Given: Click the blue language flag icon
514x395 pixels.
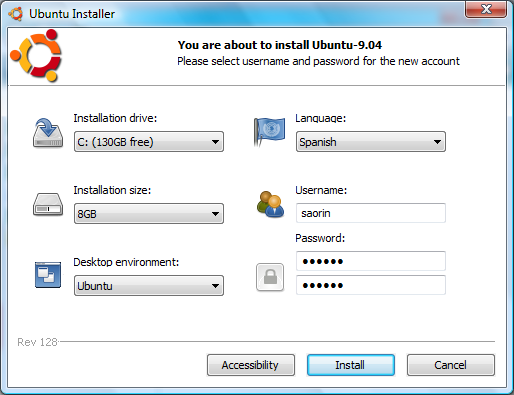Looking at the screenshot, I should coord(269,132).
